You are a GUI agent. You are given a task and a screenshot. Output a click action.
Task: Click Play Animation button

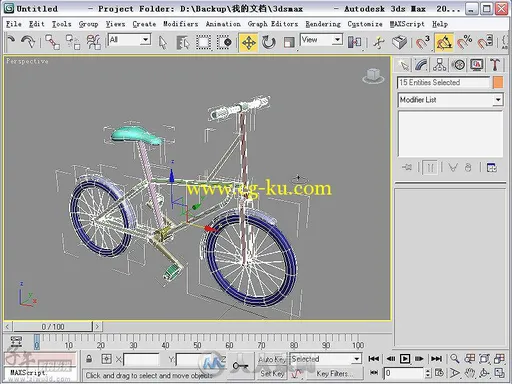[x=405, y=359]
